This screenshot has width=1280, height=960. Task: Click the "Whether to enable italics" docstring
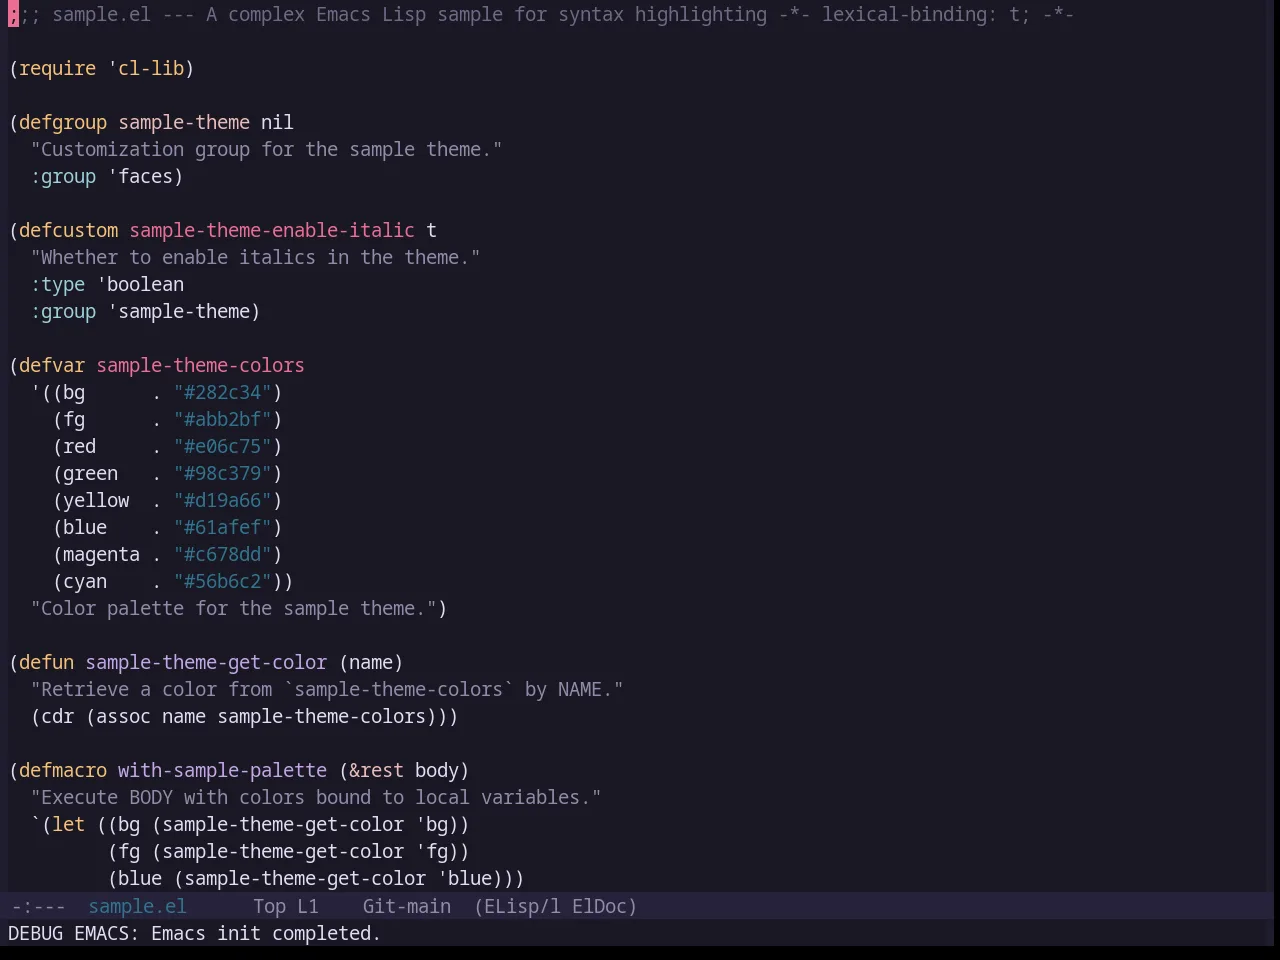[255, 257]
